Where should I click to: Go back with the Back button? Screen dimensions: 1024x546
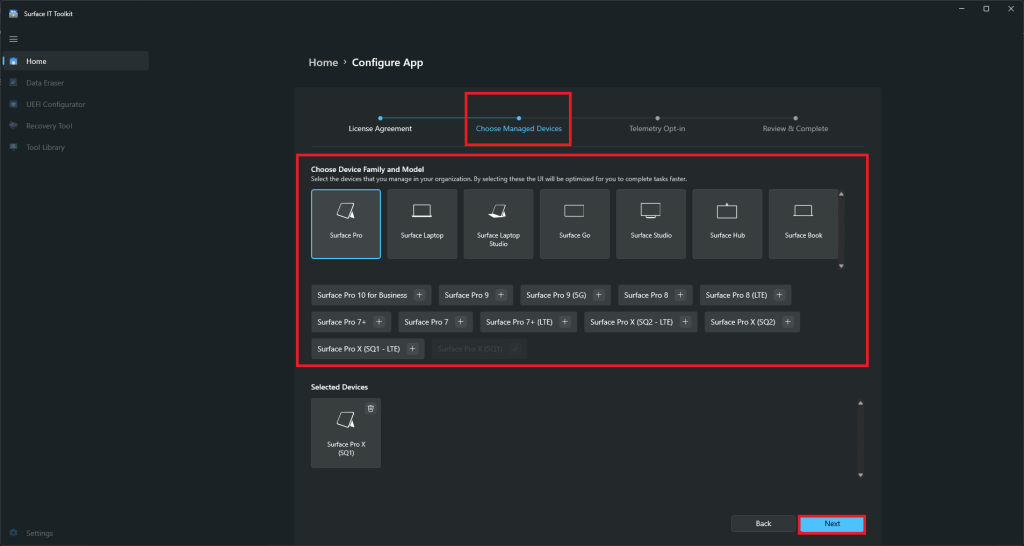pos(763,524)
